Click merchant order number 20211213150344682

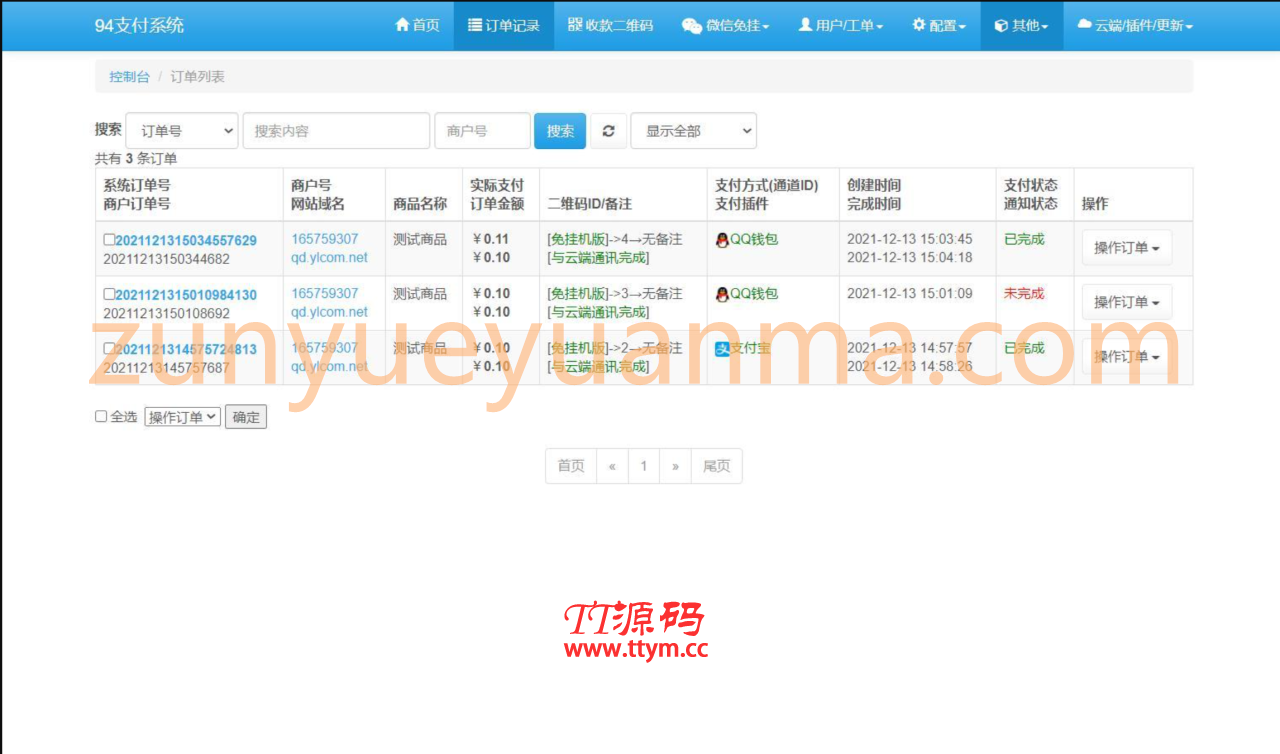click(166, 258)
